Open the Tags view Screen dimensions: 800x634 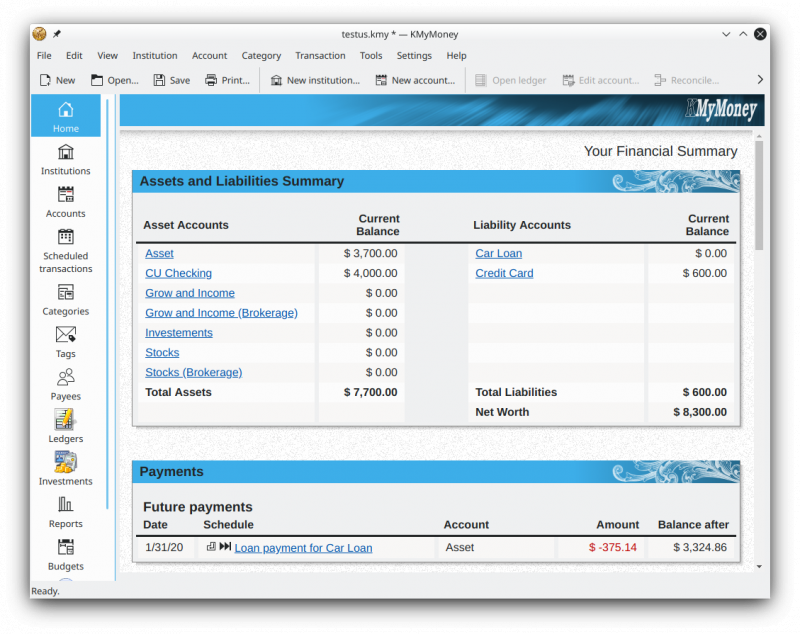pos(65,342)
